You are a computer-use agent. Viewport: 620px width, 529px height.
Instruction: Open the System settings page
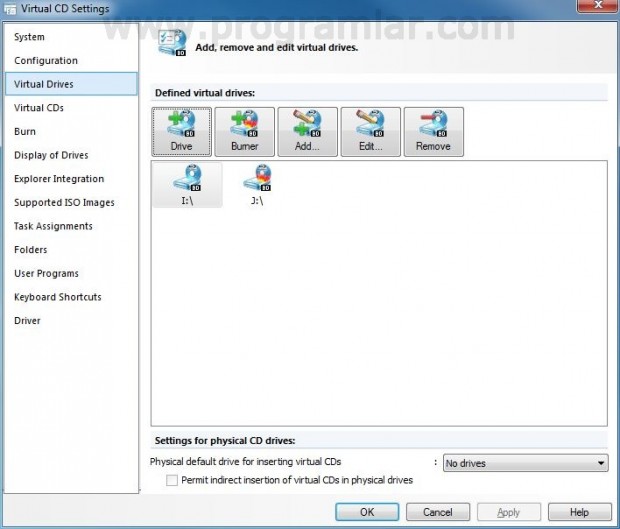(x=71, y=37)
